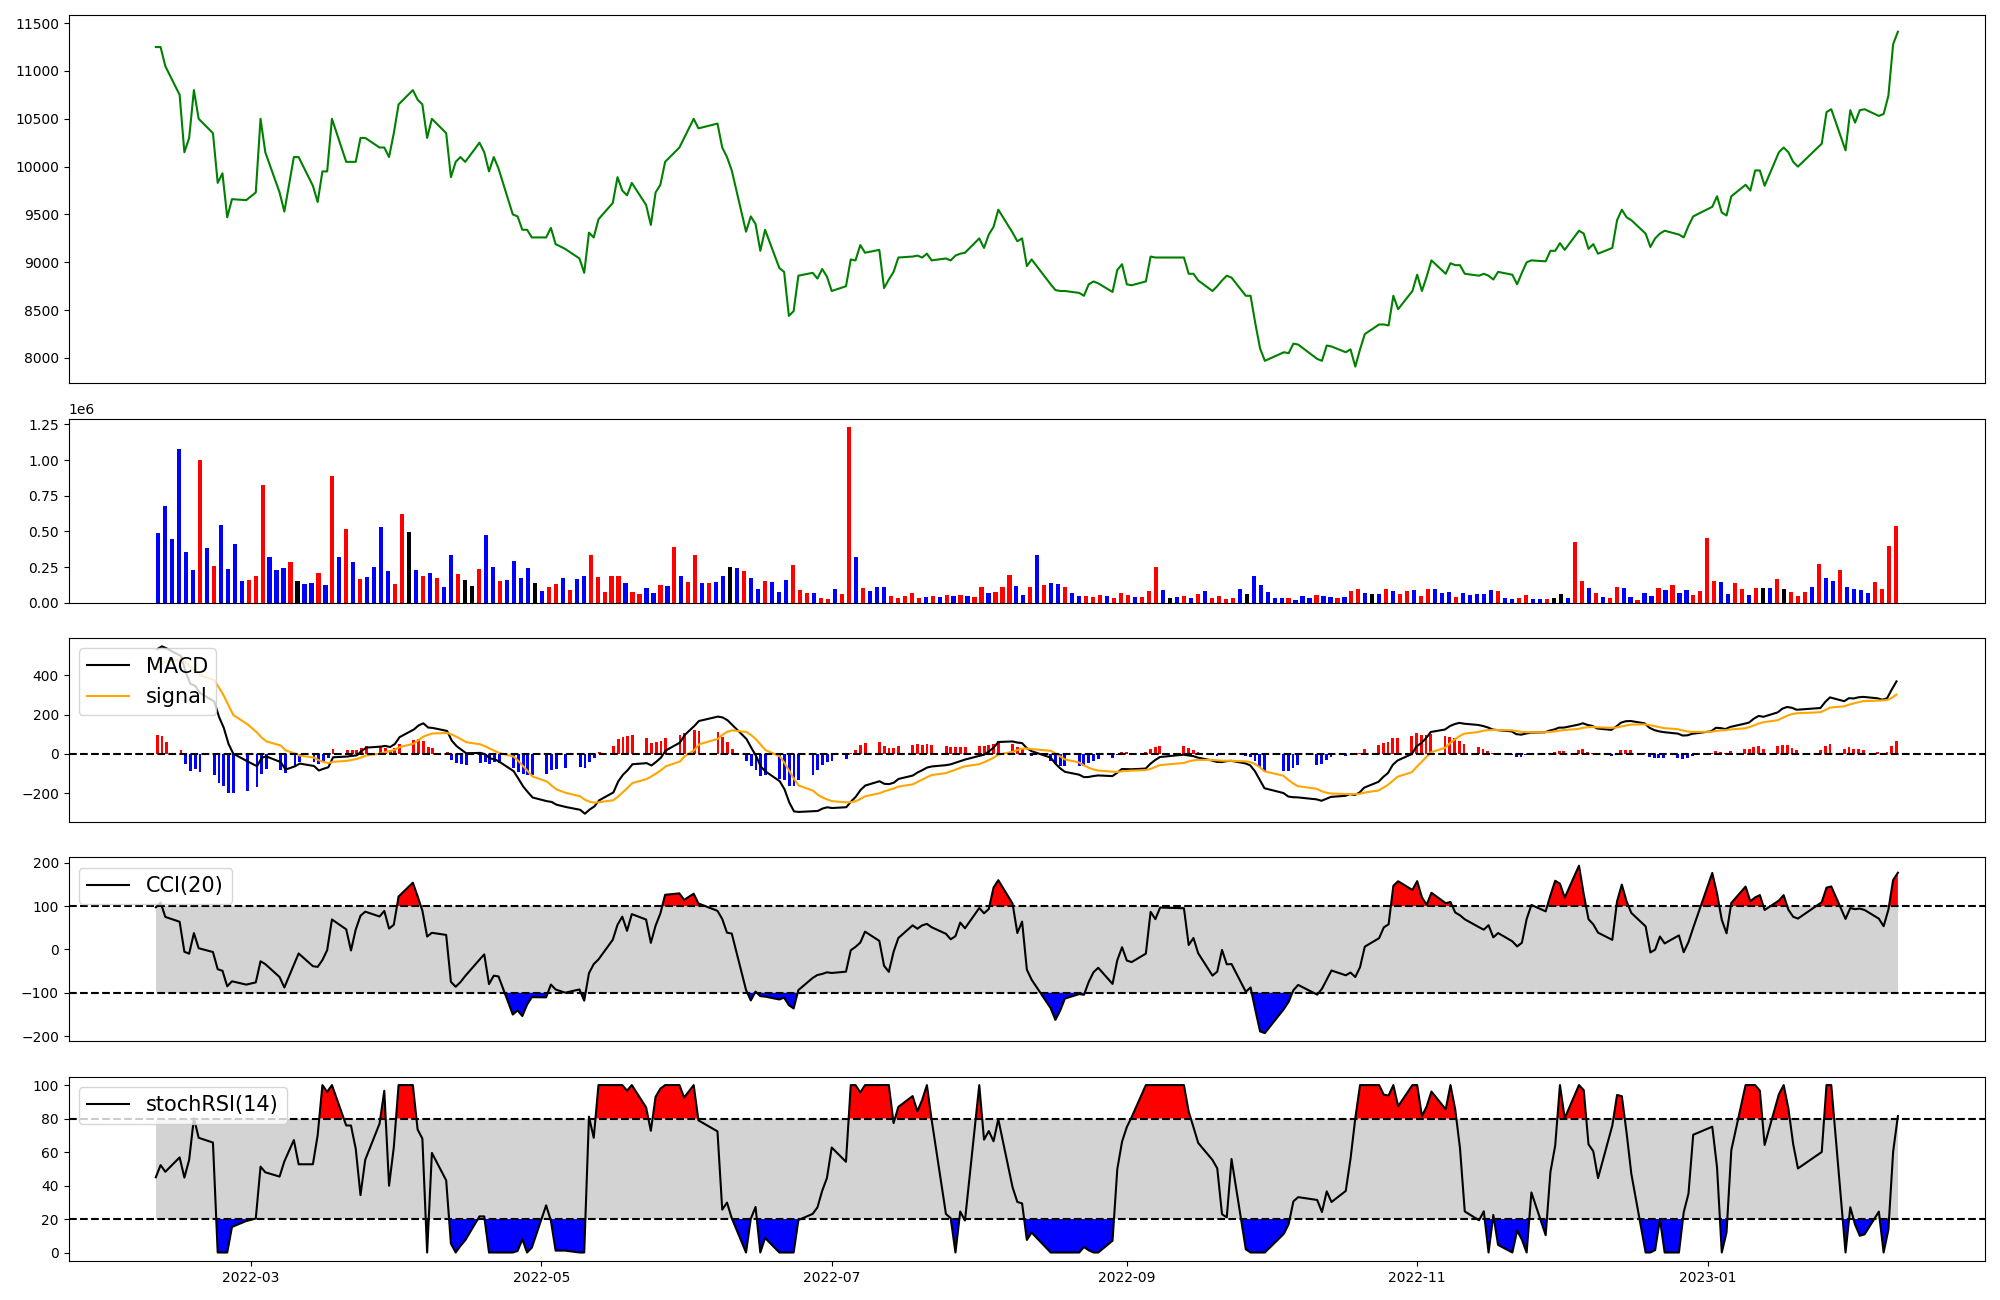
Task: Click the 80 tick on stochRSI axis
Action: pyautogui.click(x=50, y=1119)
